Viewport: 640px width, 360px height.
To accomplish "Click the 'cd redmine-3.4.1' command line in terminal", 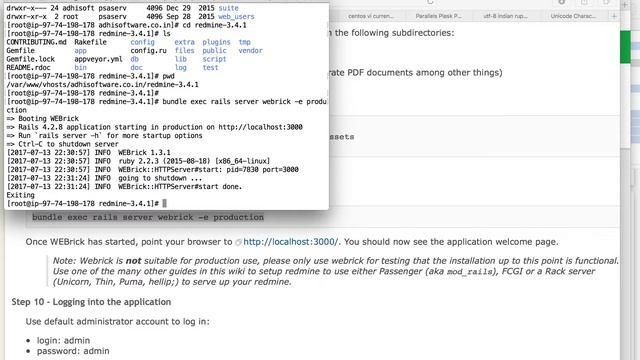I will [x=127, y=25].
